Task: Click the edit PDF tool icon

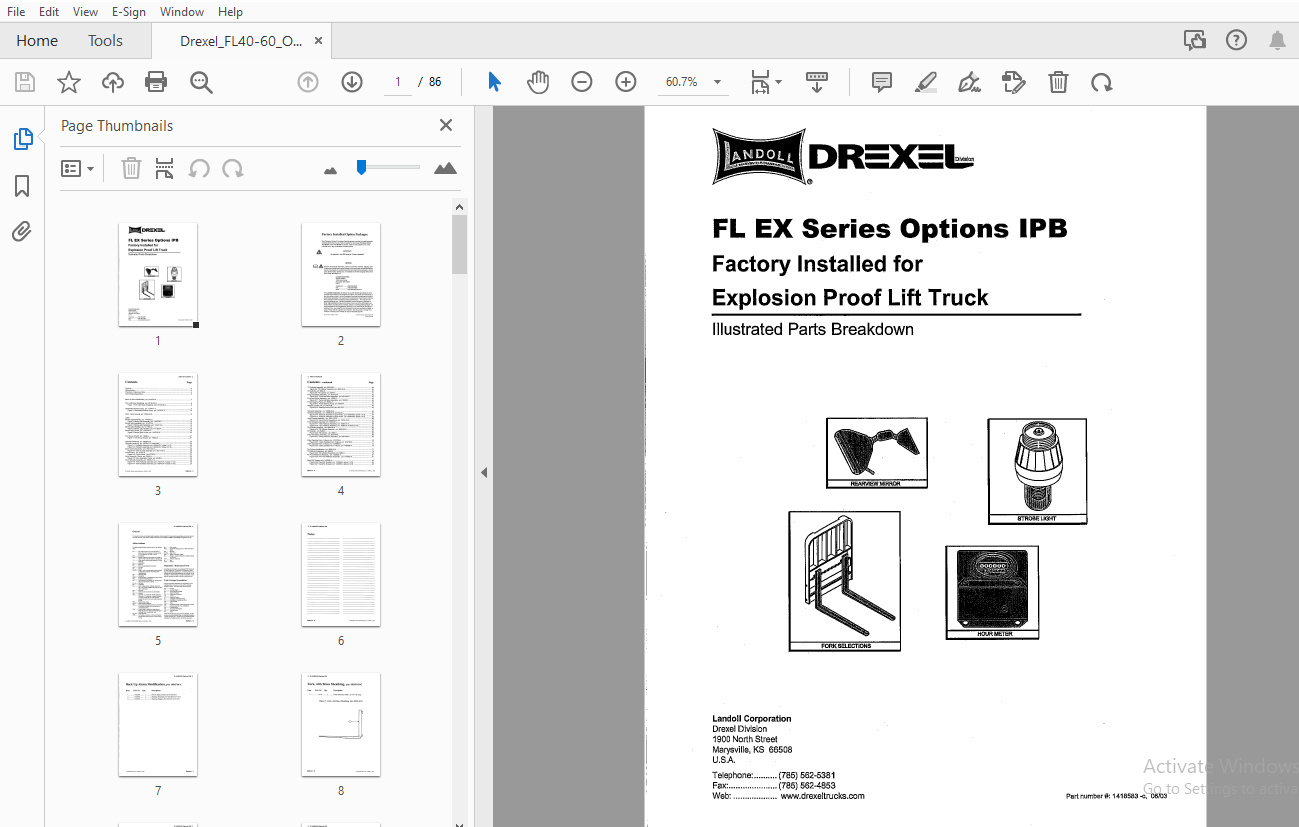Action: (x=1014, y=82)
